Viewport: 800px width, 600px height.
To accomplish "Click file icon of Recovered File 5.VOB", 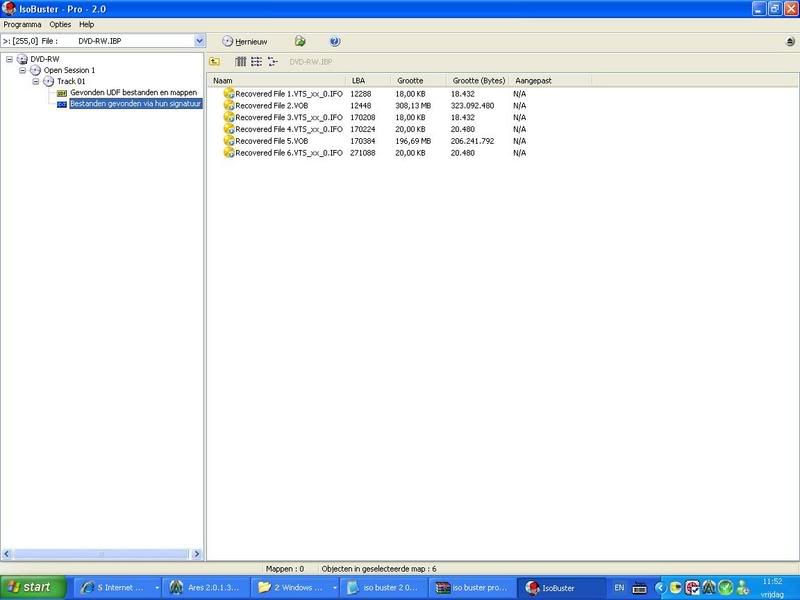I will pyautogui.click(x=229, y=141).
